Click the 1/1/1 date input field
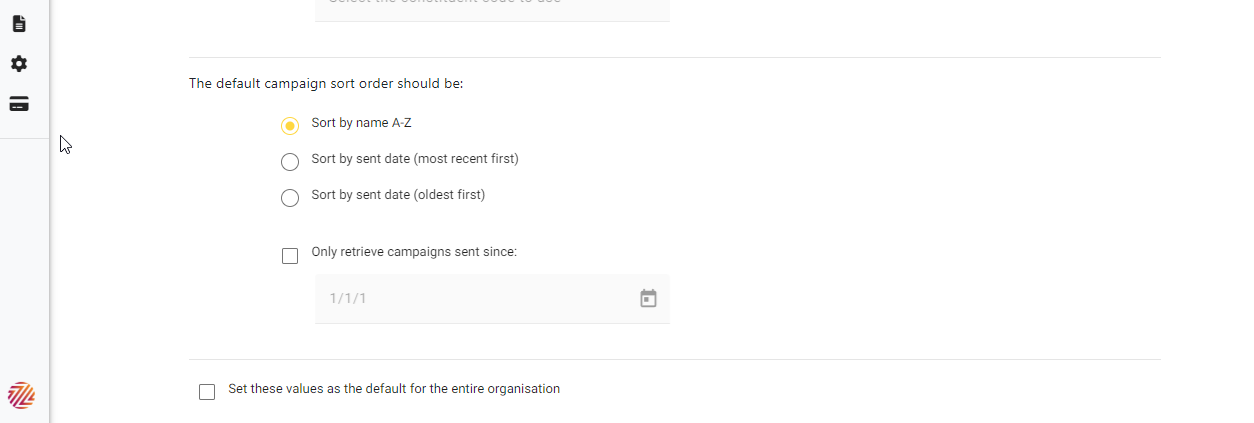This screenshot has width=1254, height=423. point(492,298)
